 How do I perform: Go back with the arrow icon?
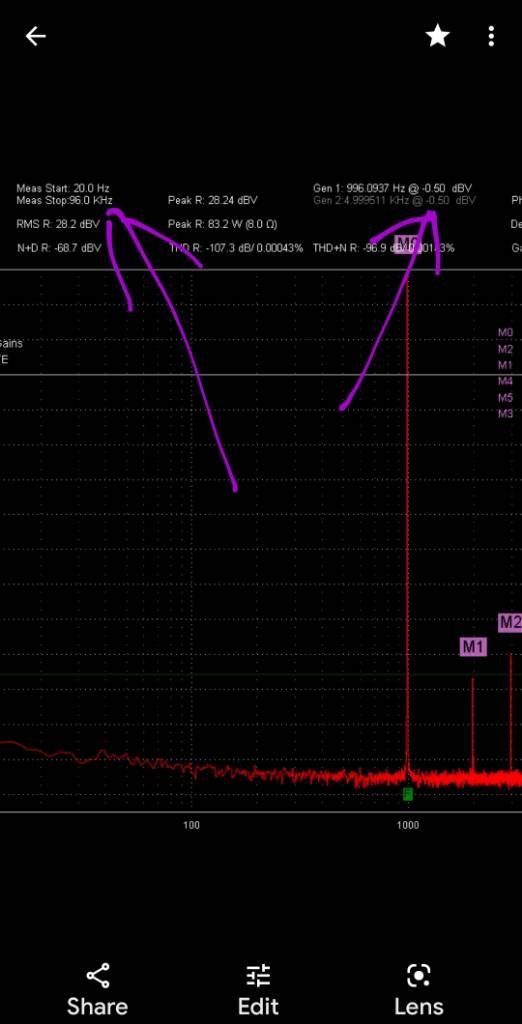(x=35, y=37)
